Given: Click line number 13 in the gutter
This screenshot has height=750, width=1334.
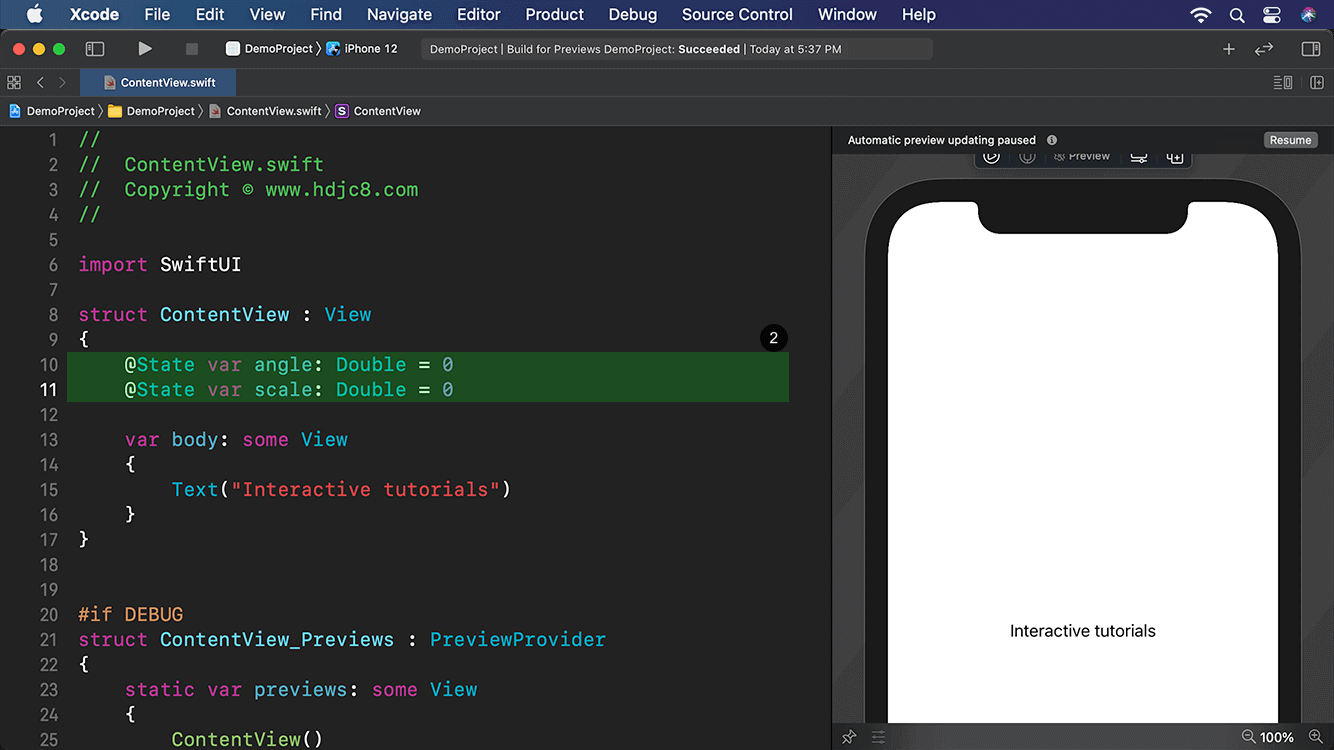Looking at the screenshot, I should coord(48,439).
